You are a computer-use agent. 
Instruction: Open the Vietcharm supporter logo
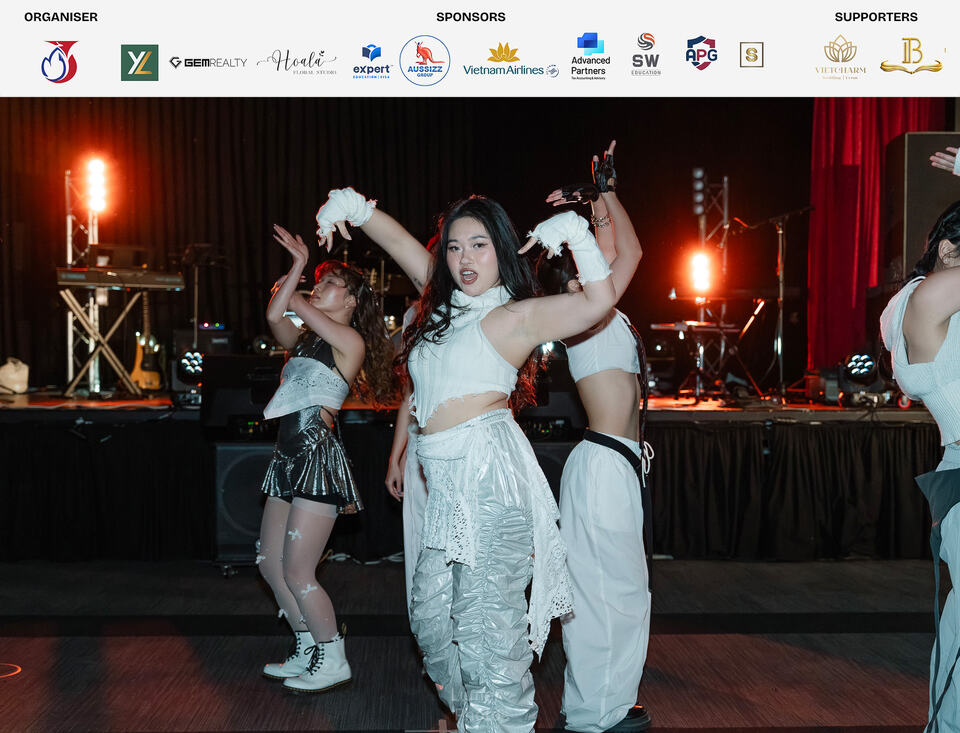(841, 57)
